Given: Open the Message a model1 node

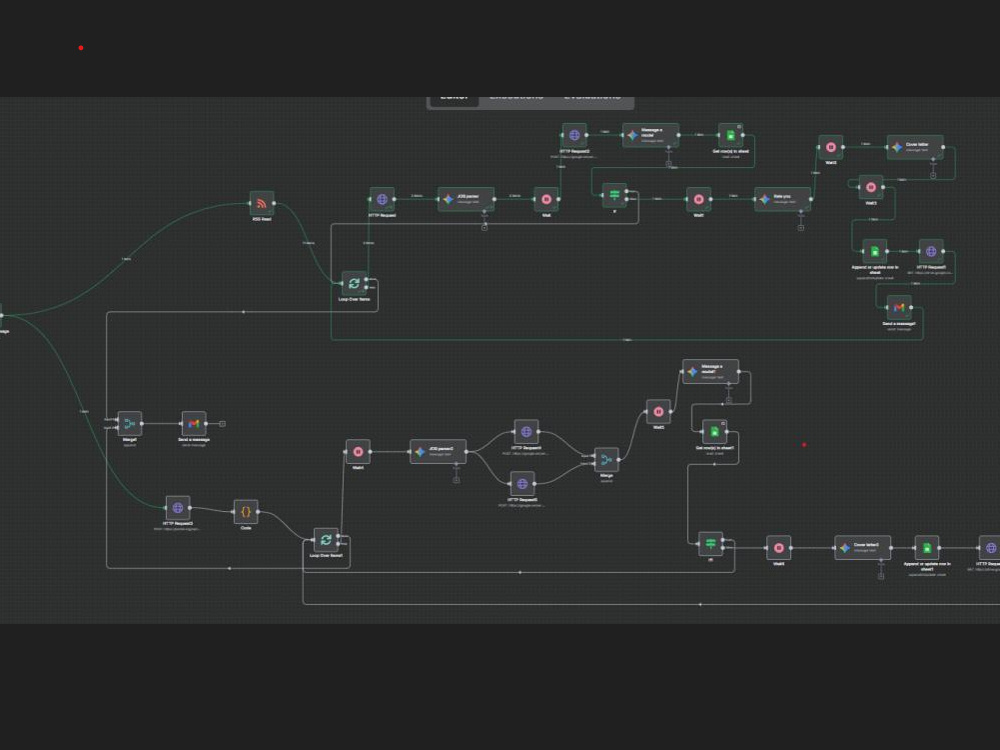Looking at the screenshot, I should [x=710, y=372].
